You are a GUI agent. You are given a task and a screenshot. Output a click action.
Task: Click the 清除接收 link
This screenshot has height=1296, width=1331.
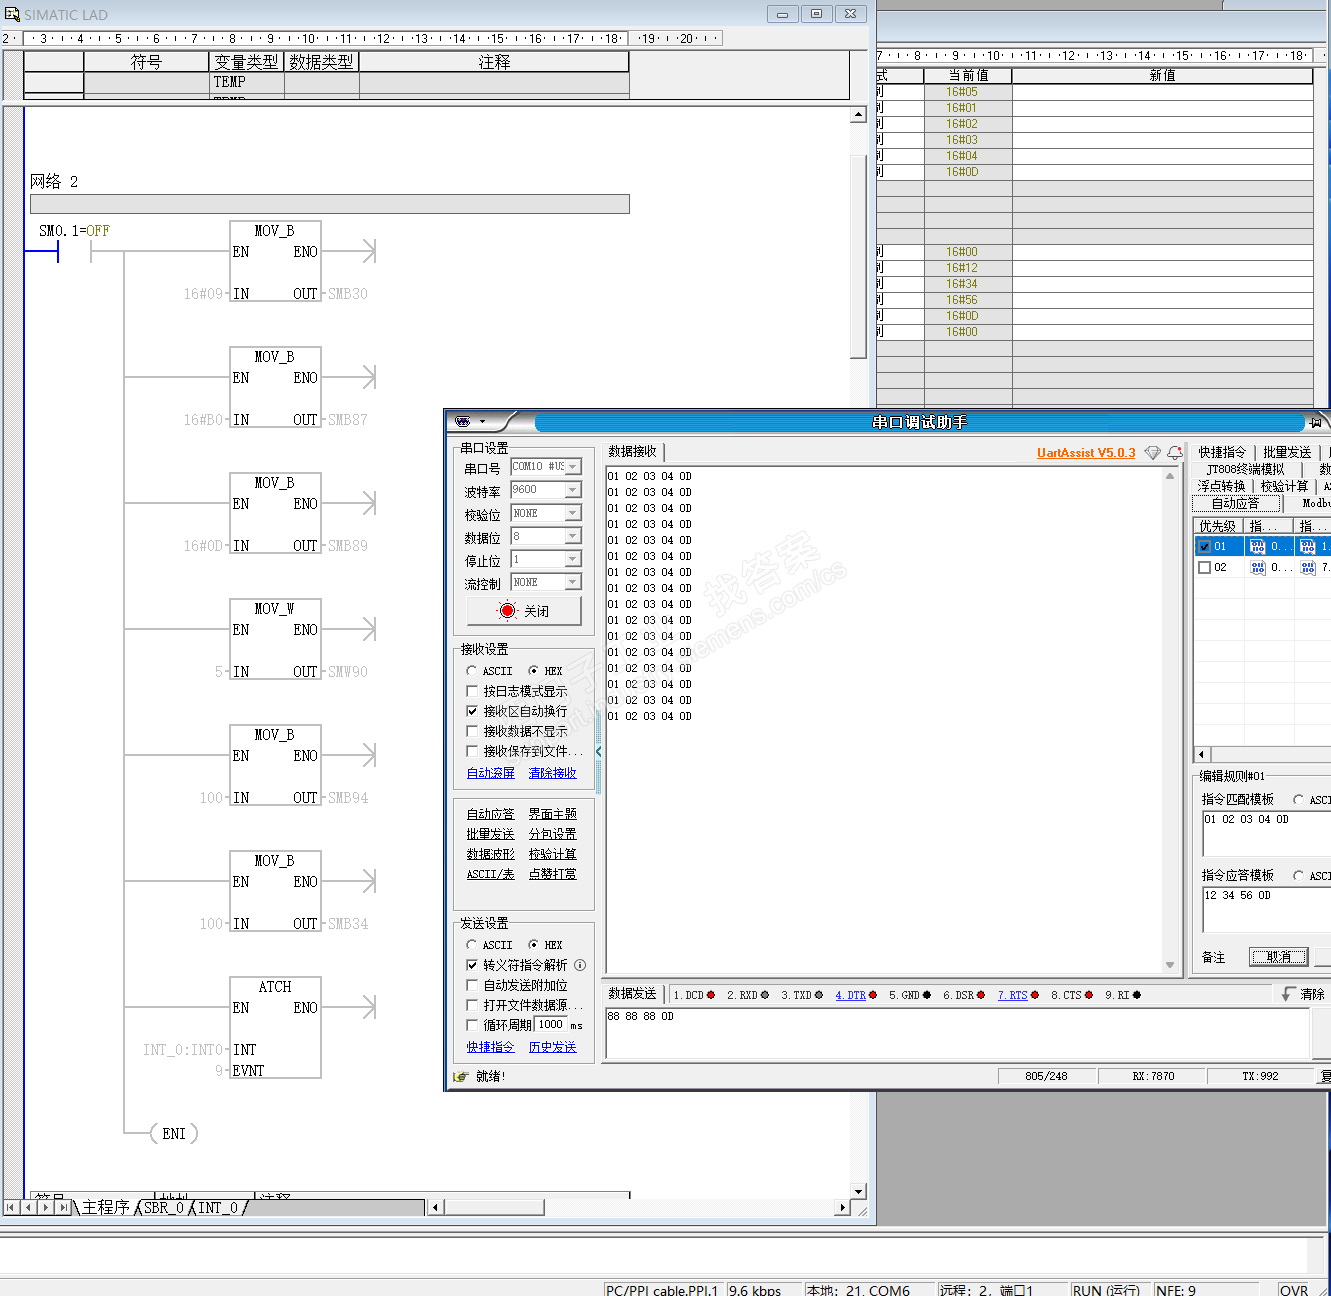tap(552, 773)
